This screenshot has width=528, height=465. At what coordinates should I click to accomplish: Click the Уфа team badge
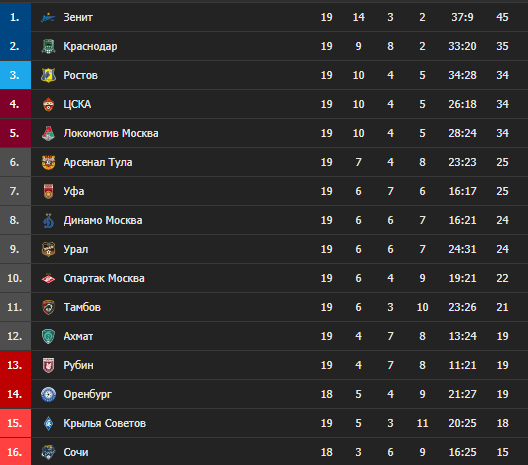point(48,191)
